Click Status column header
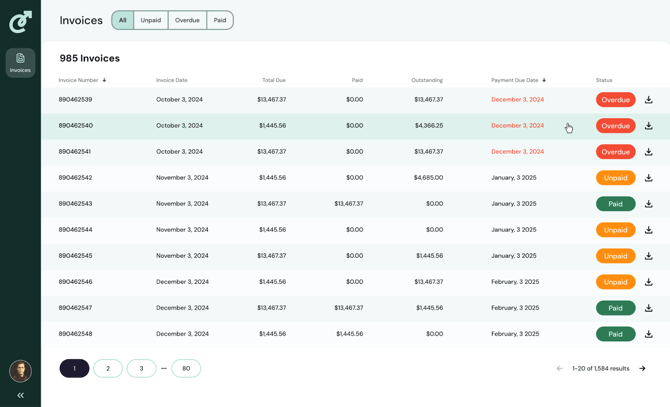670x407 pixels. pos(604,80)
